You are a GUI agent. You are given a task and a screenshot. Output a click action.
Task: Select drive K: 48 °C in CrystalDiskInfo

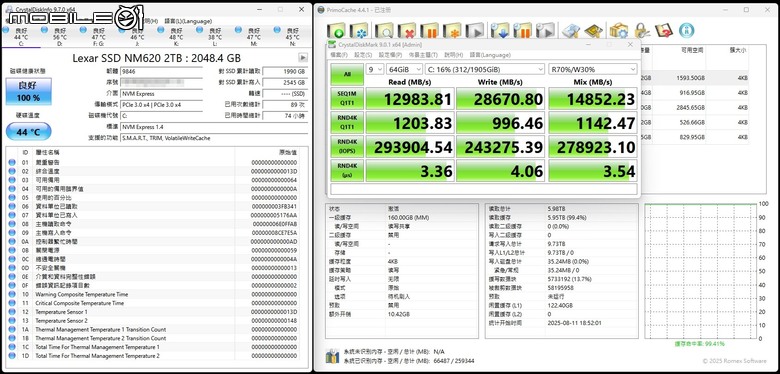[x=176, y=37]
